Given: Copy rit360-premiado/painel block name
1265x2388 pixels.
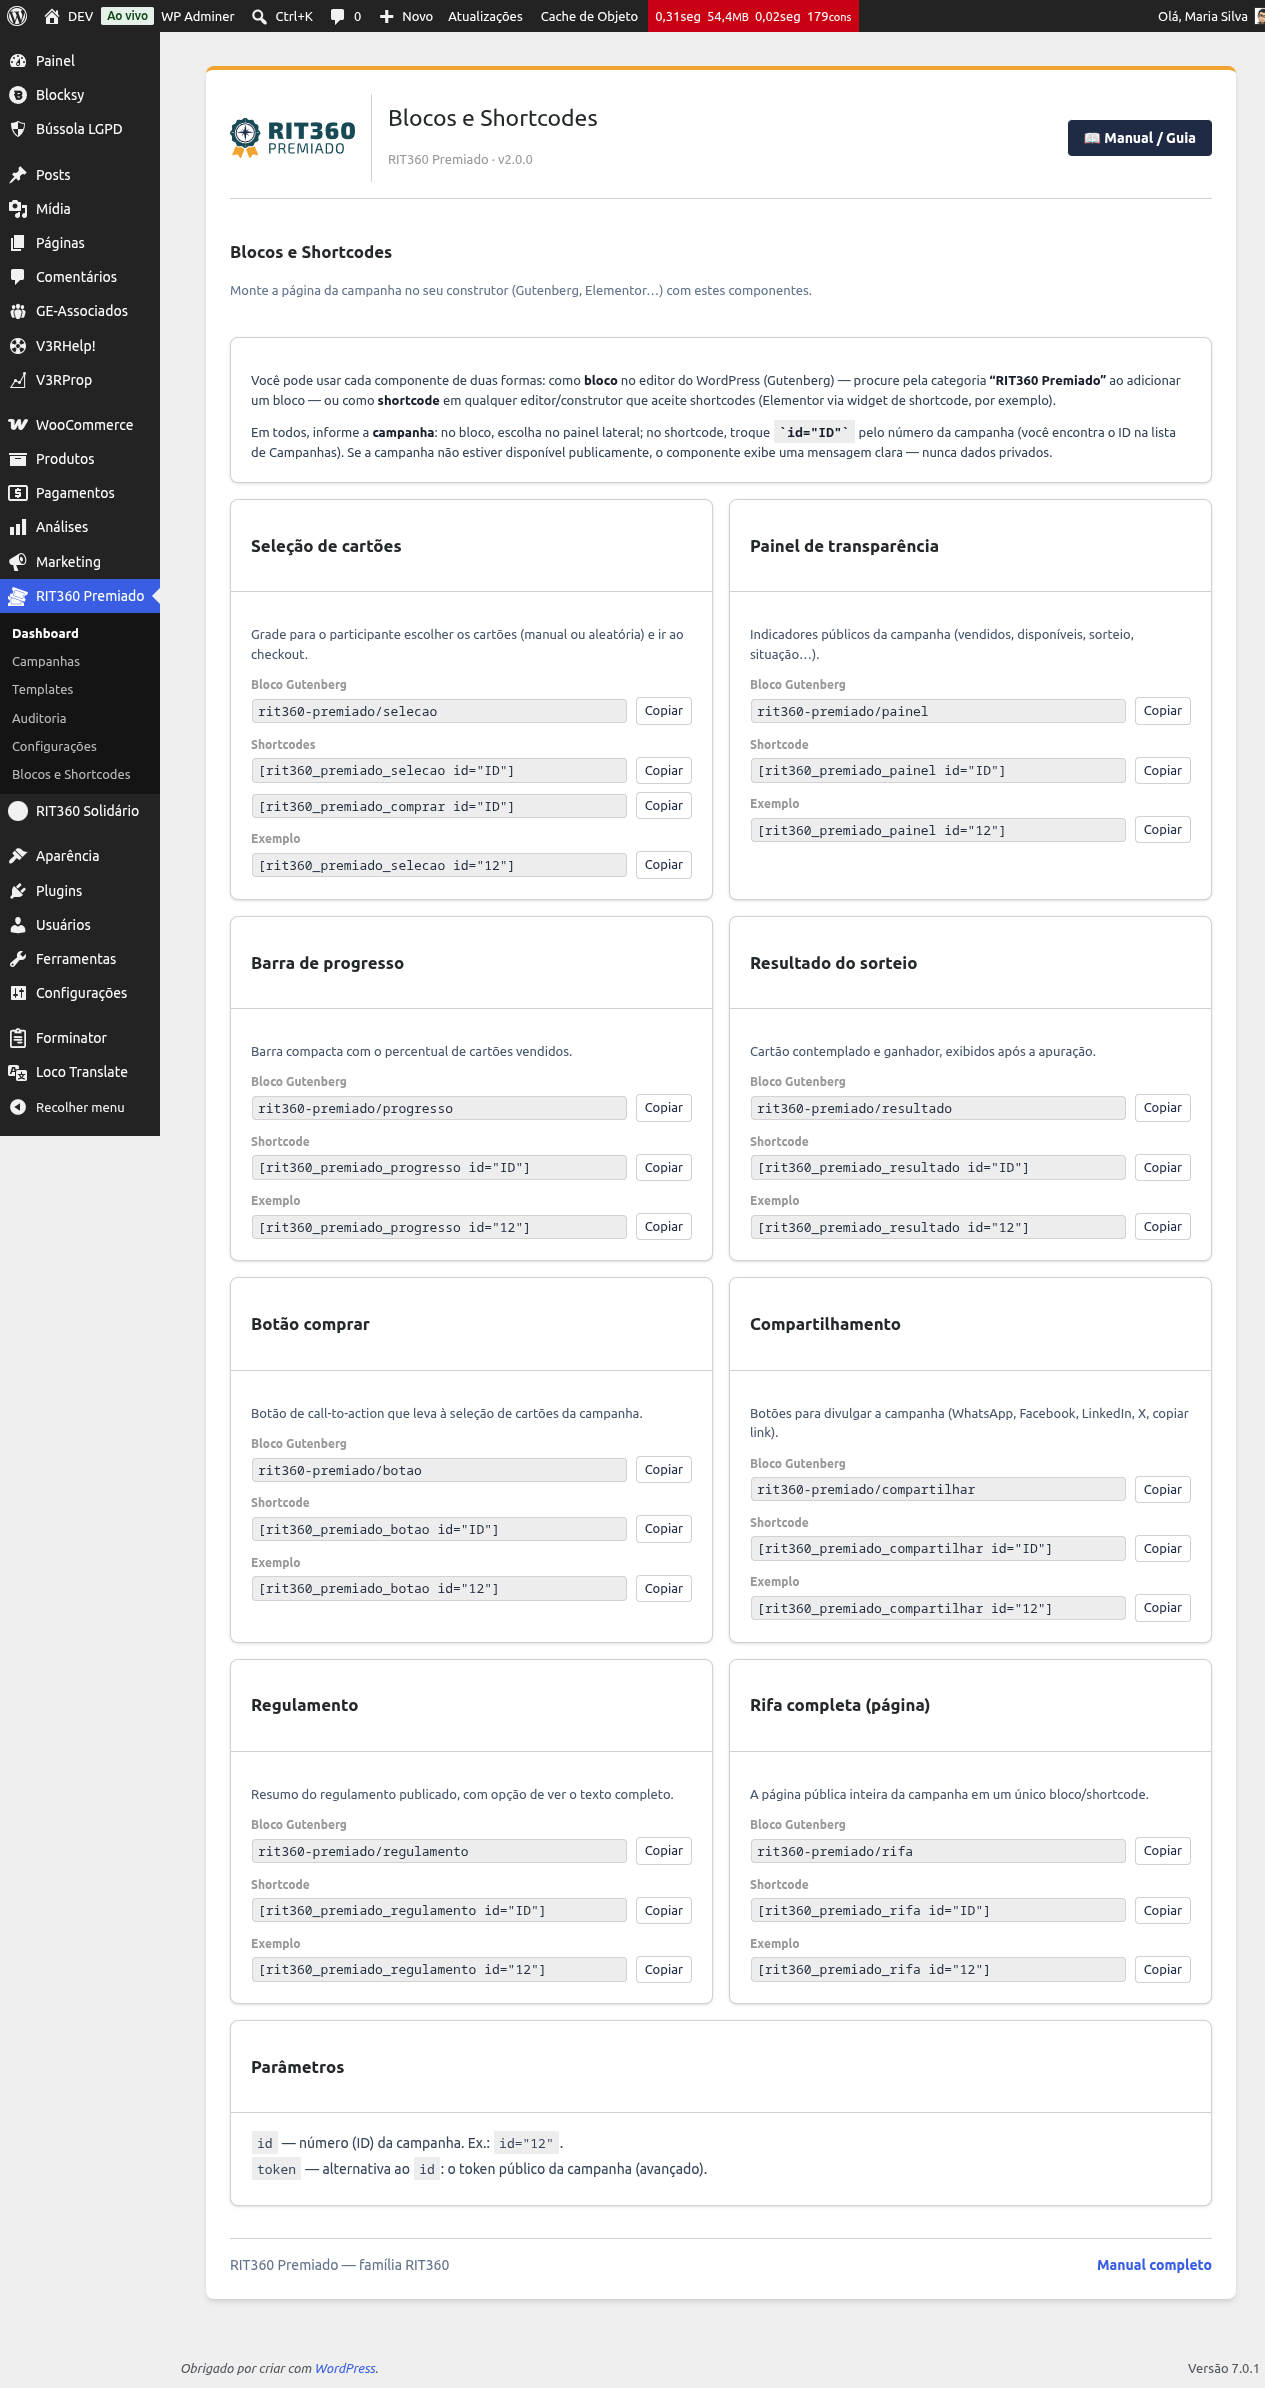Looking at the screenshot, I should [x=1163, y=711].
